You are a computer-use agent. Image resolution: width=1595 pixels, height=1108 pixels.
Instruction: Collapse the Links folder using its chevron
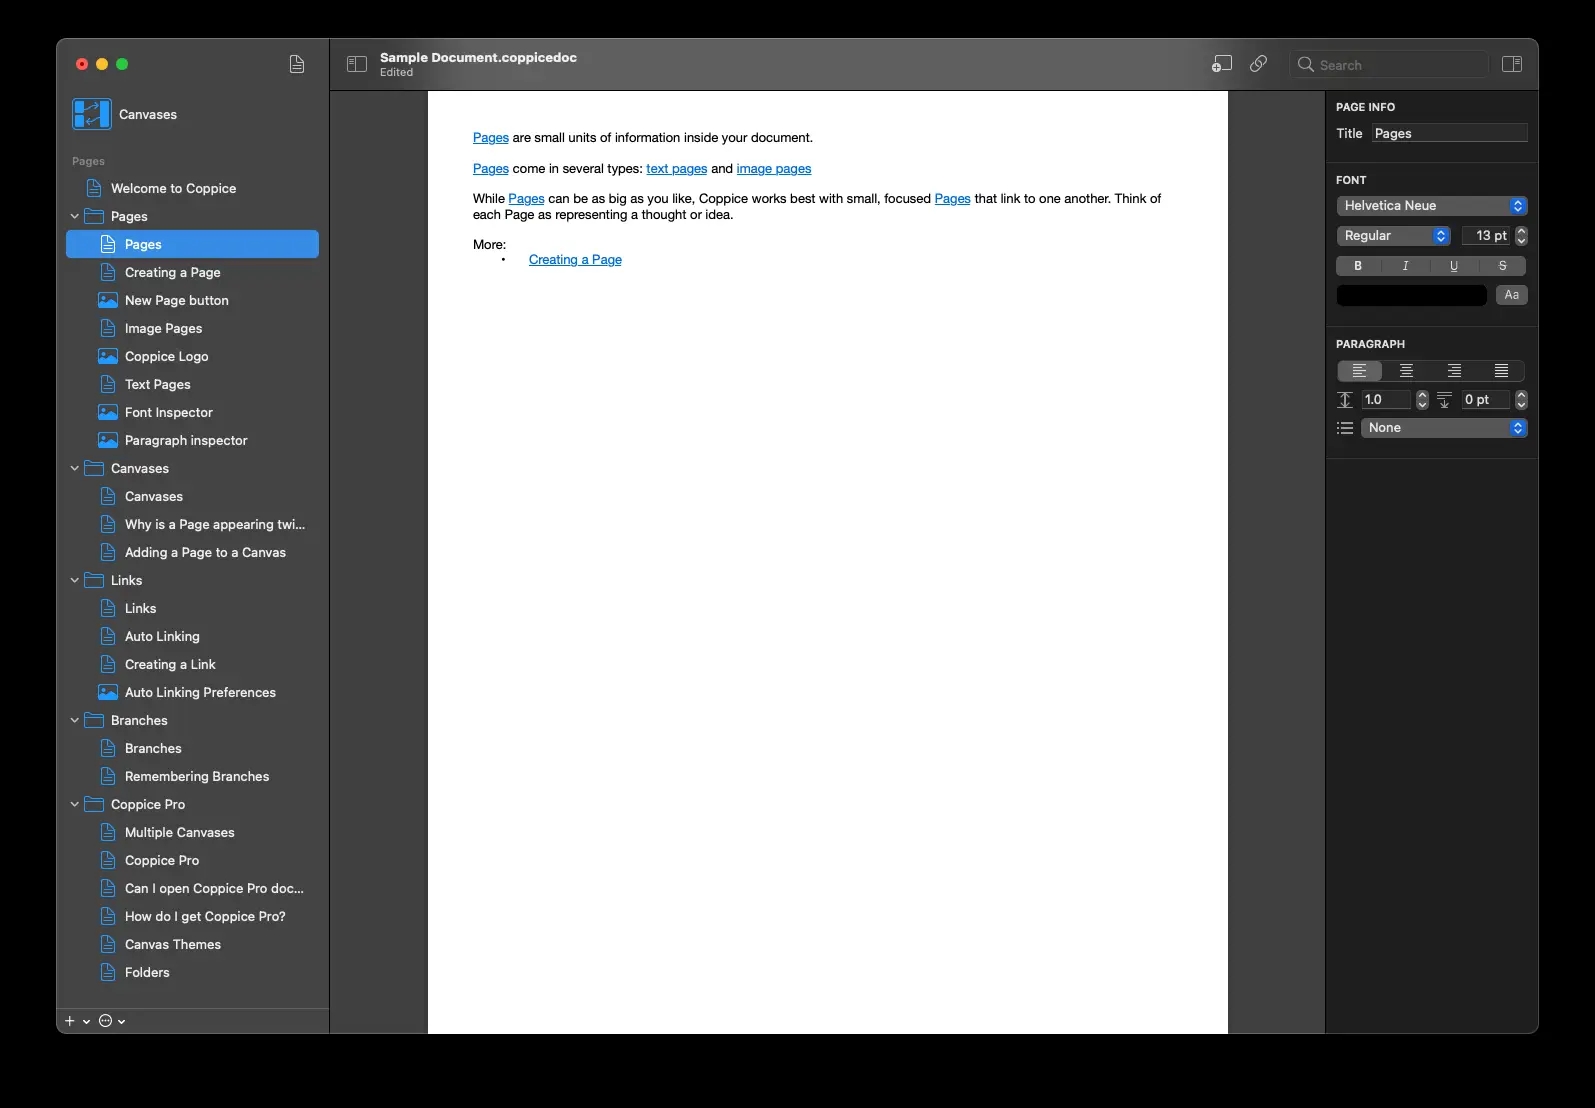tap(75, 580)
